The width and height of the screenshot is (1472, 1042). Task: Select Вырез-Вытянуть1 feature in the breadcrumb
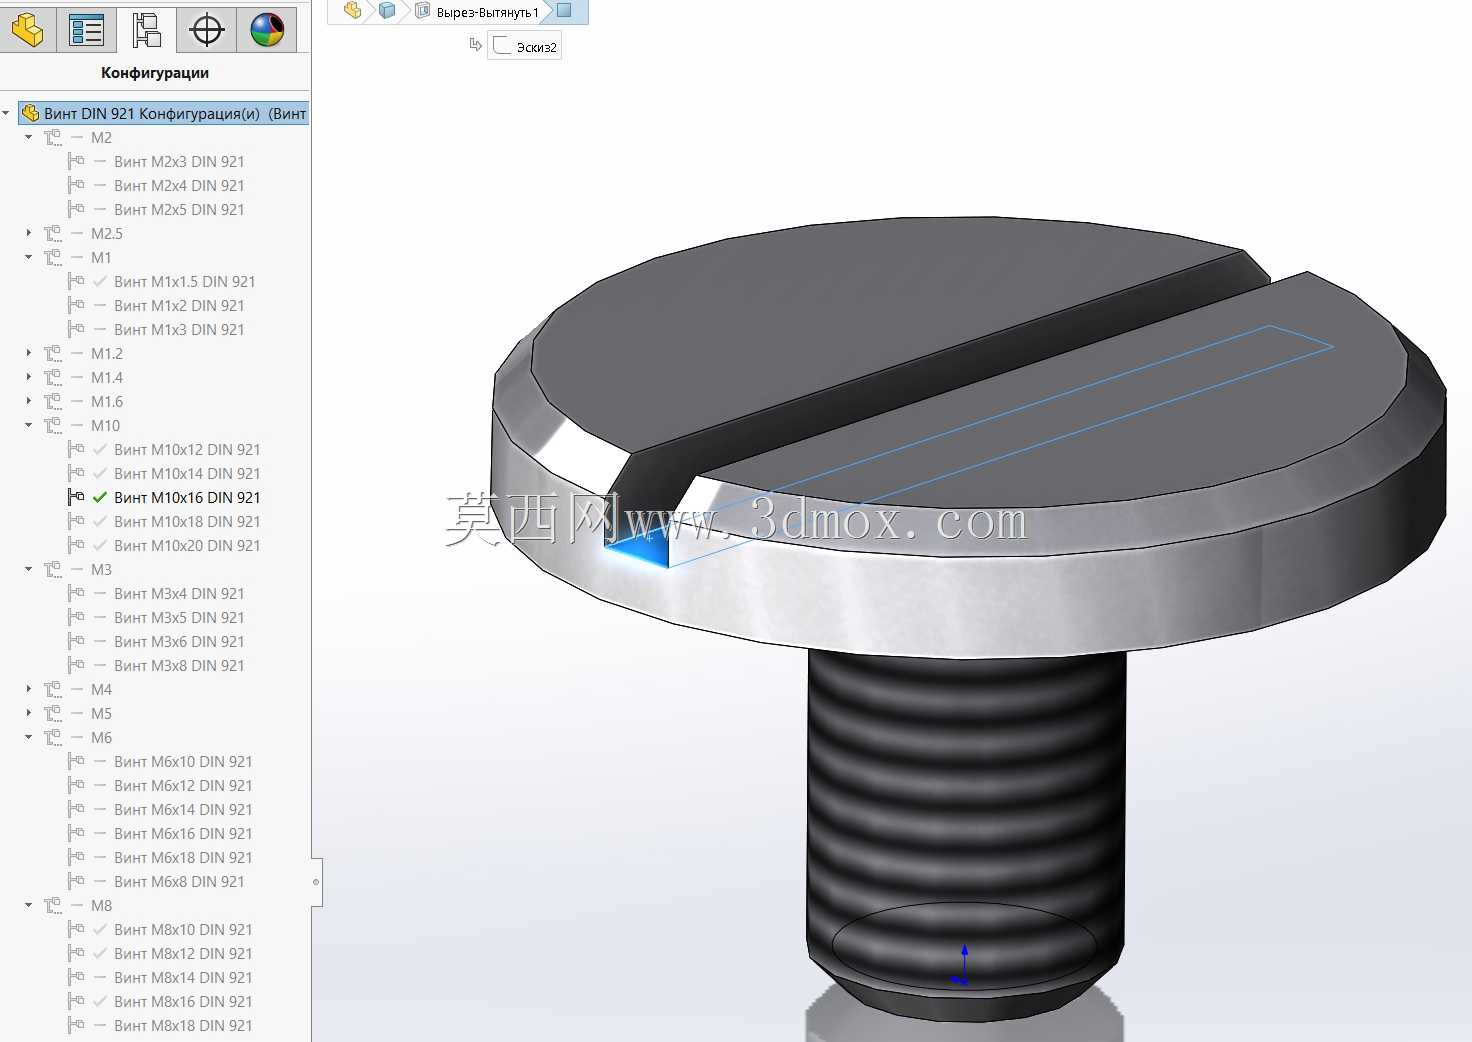point(477,12)
